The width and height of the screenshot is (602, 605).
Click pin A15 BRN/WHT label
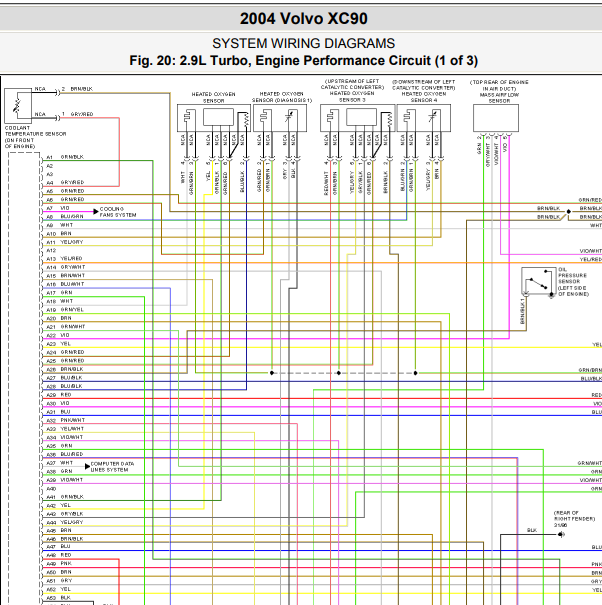[x=66, y=275]
